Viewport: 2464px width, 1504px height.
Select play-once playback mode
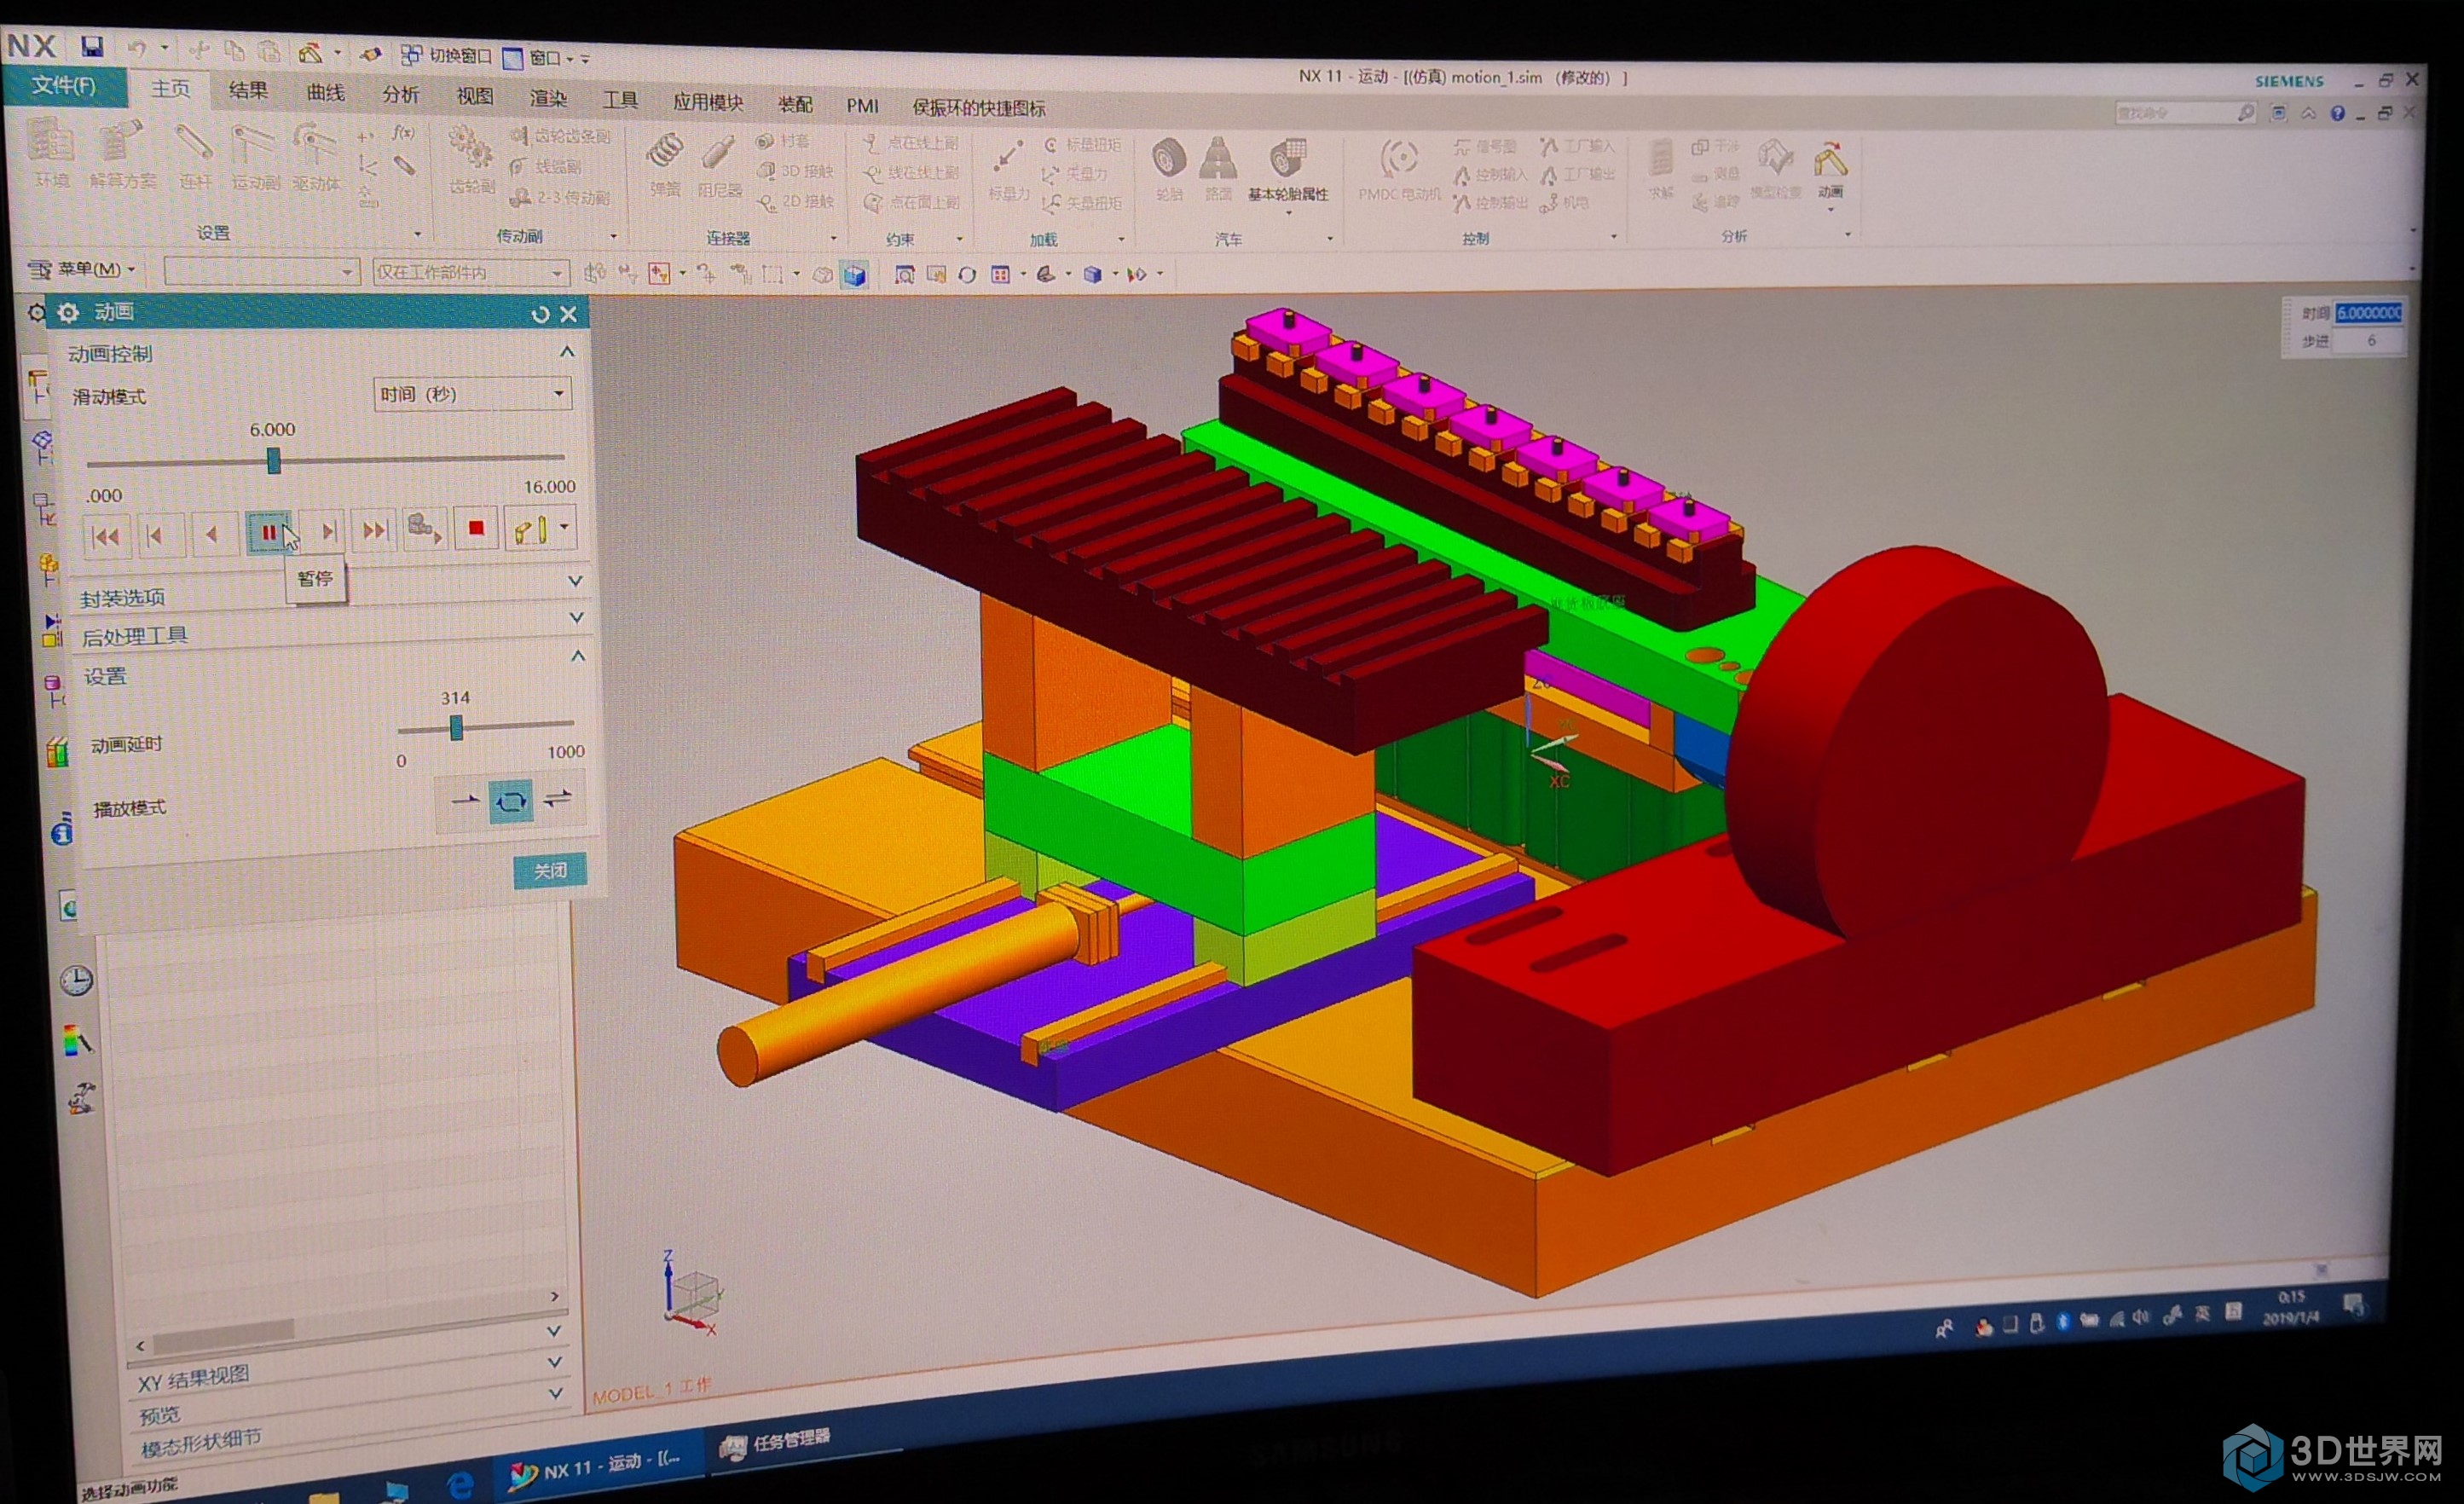pyautogui.click(x=464, y=801)
